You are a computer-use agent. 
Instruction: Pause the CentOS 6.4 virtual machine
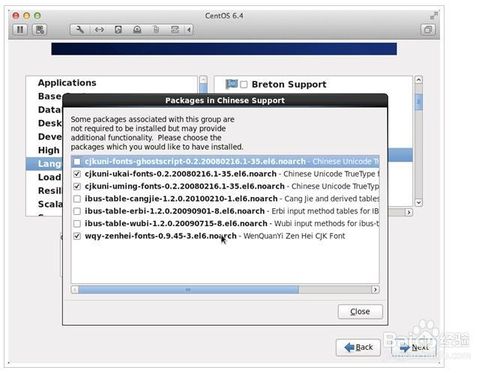point(20,30)
